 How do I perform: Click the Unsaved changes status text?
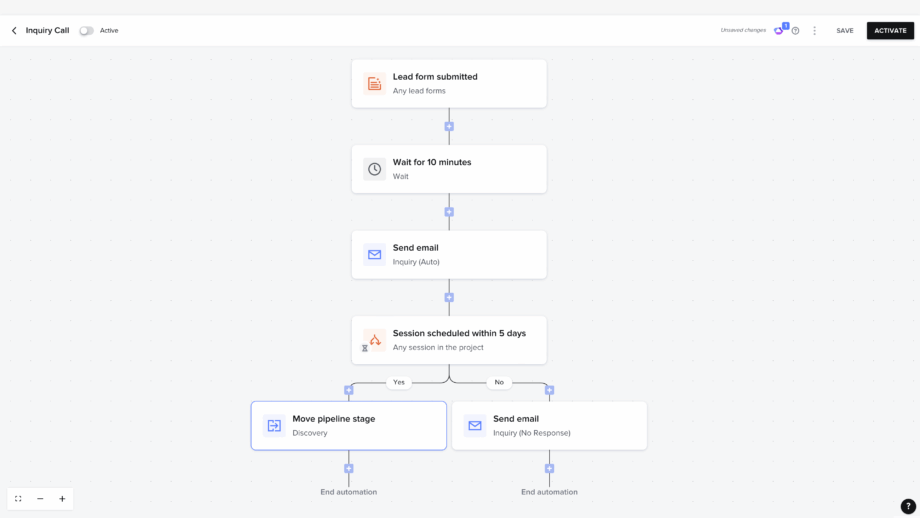point(743,30)
